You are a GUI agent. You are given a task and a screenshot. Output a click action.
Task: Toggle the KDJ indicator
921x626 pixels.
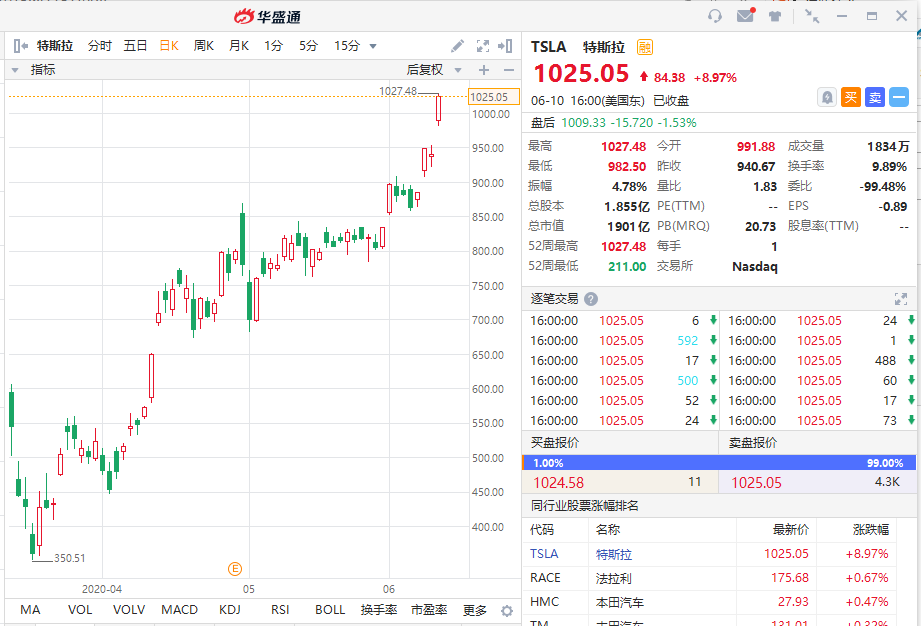230,610
